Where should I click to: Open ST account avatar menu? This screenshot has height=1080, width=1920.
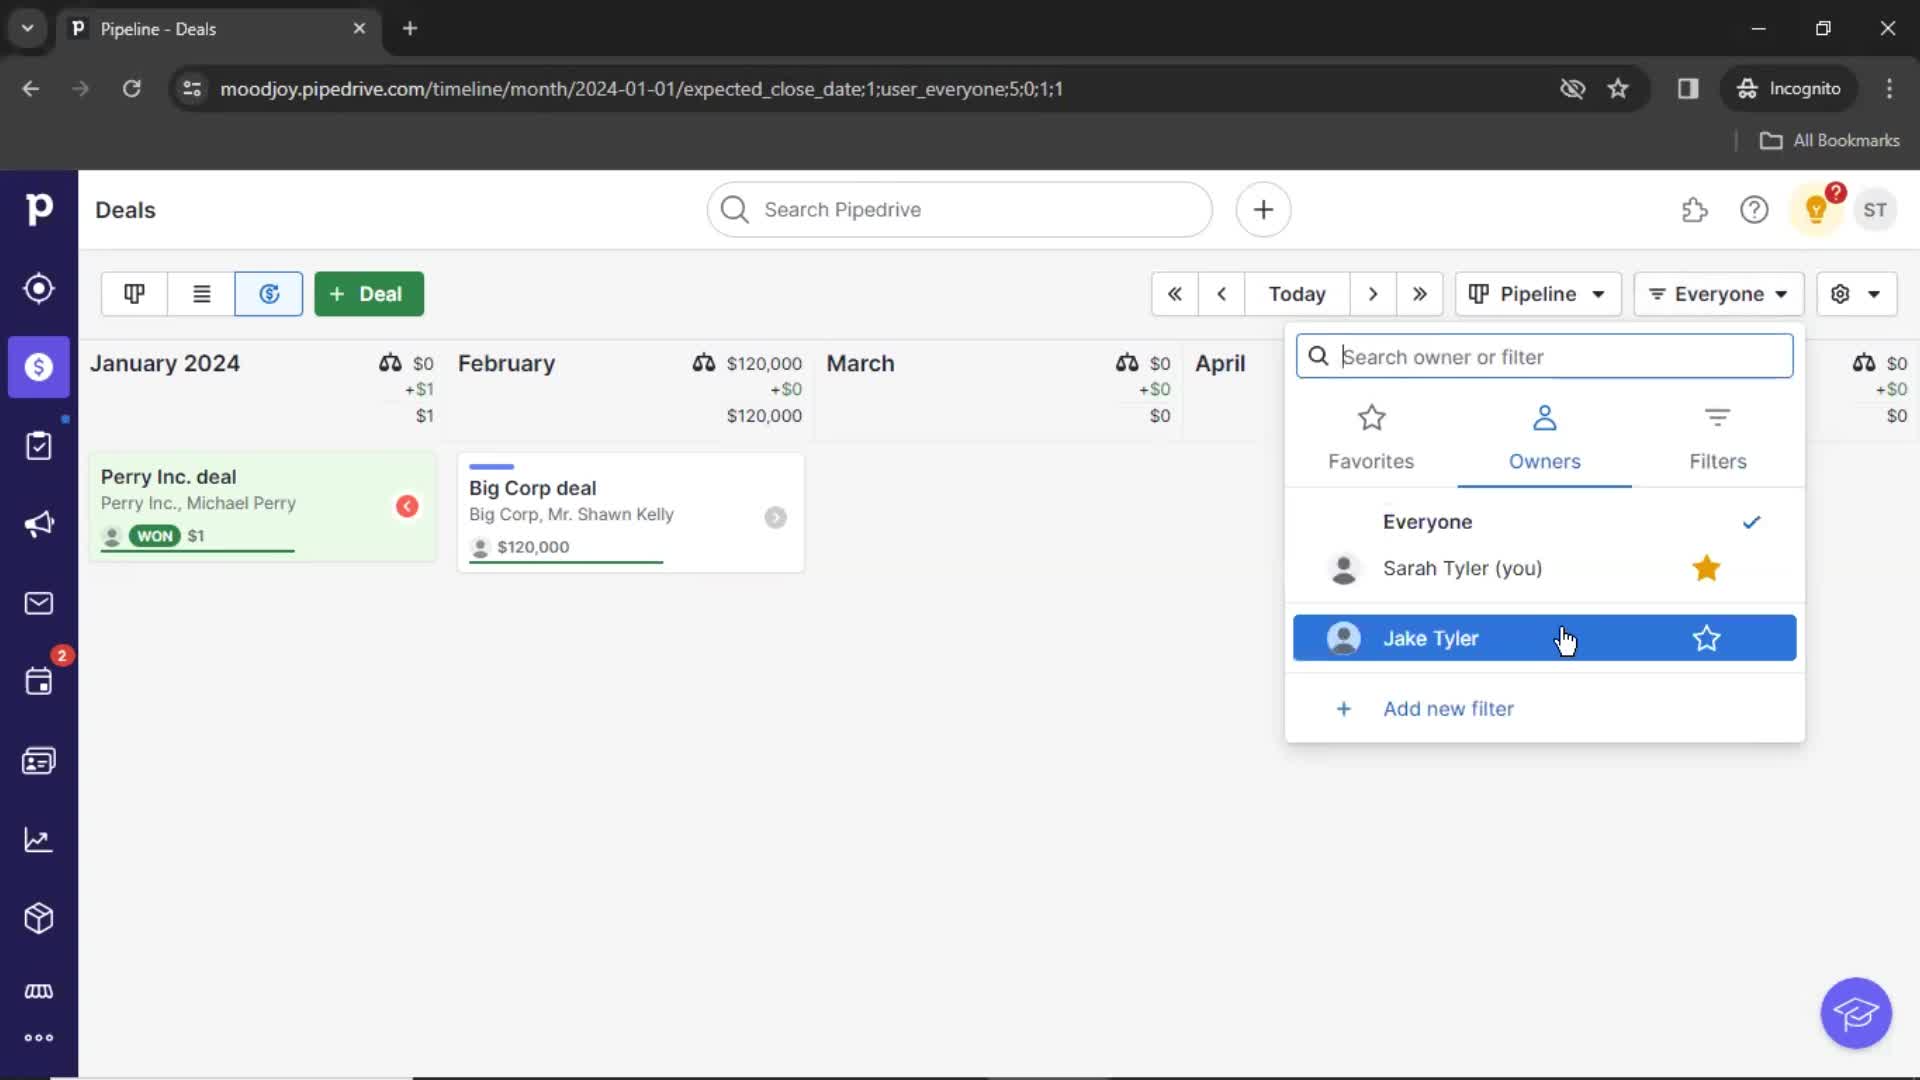click(x=1875, y=210)
